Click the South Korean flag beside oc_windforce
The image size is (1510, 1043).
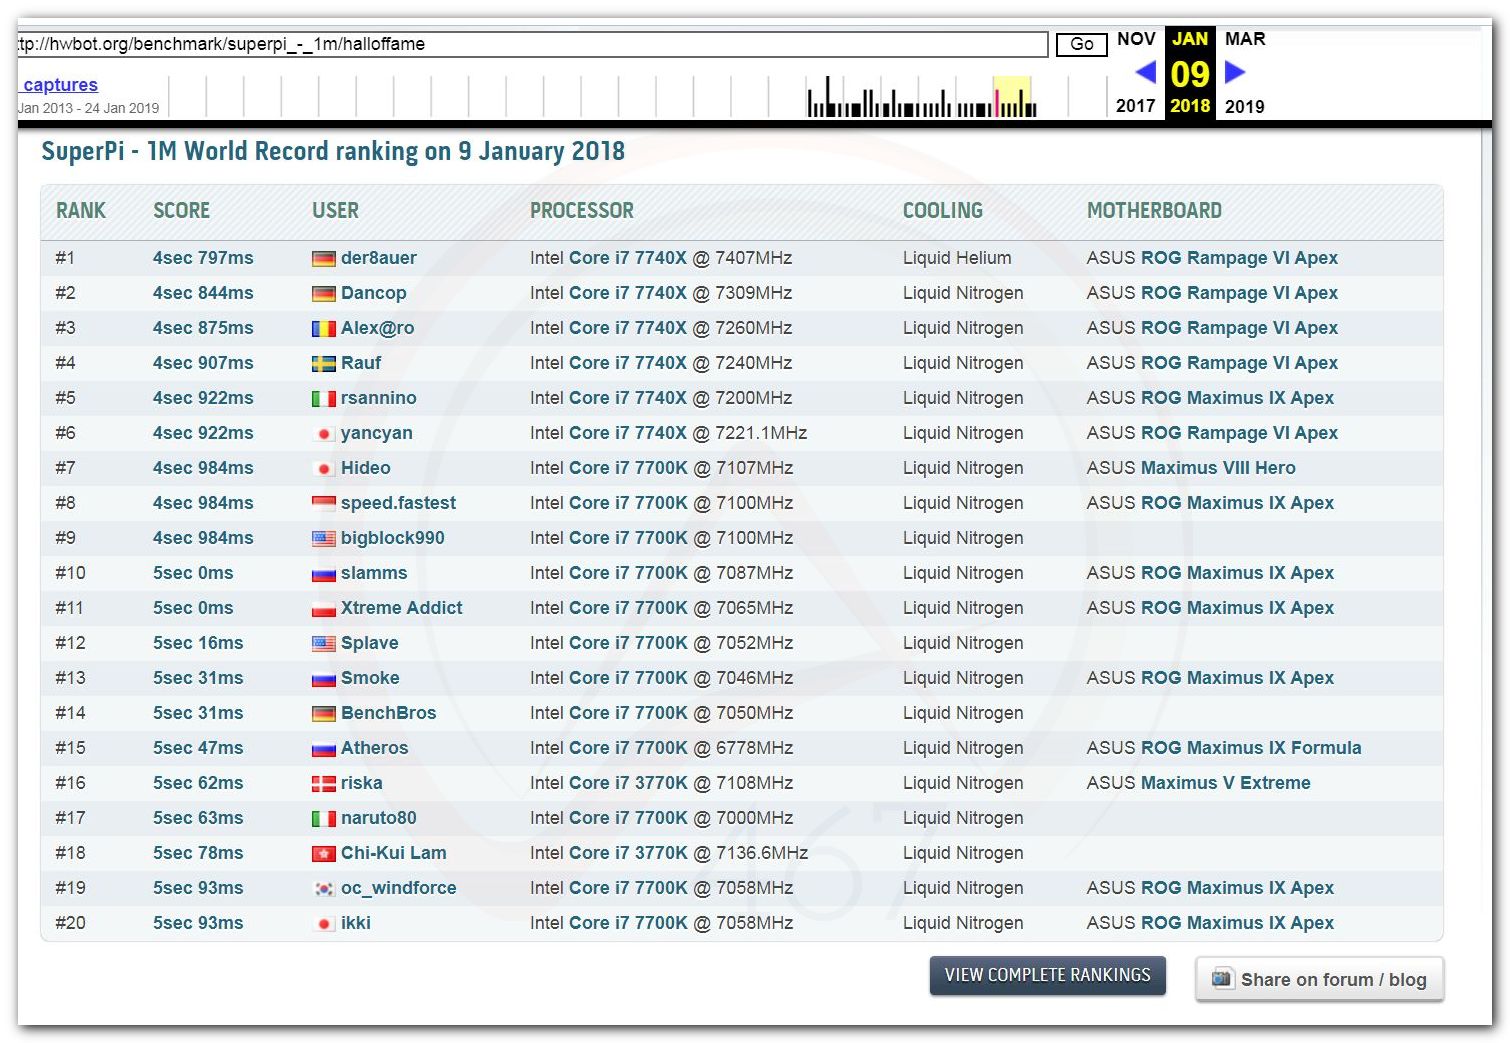click(323, 889)
